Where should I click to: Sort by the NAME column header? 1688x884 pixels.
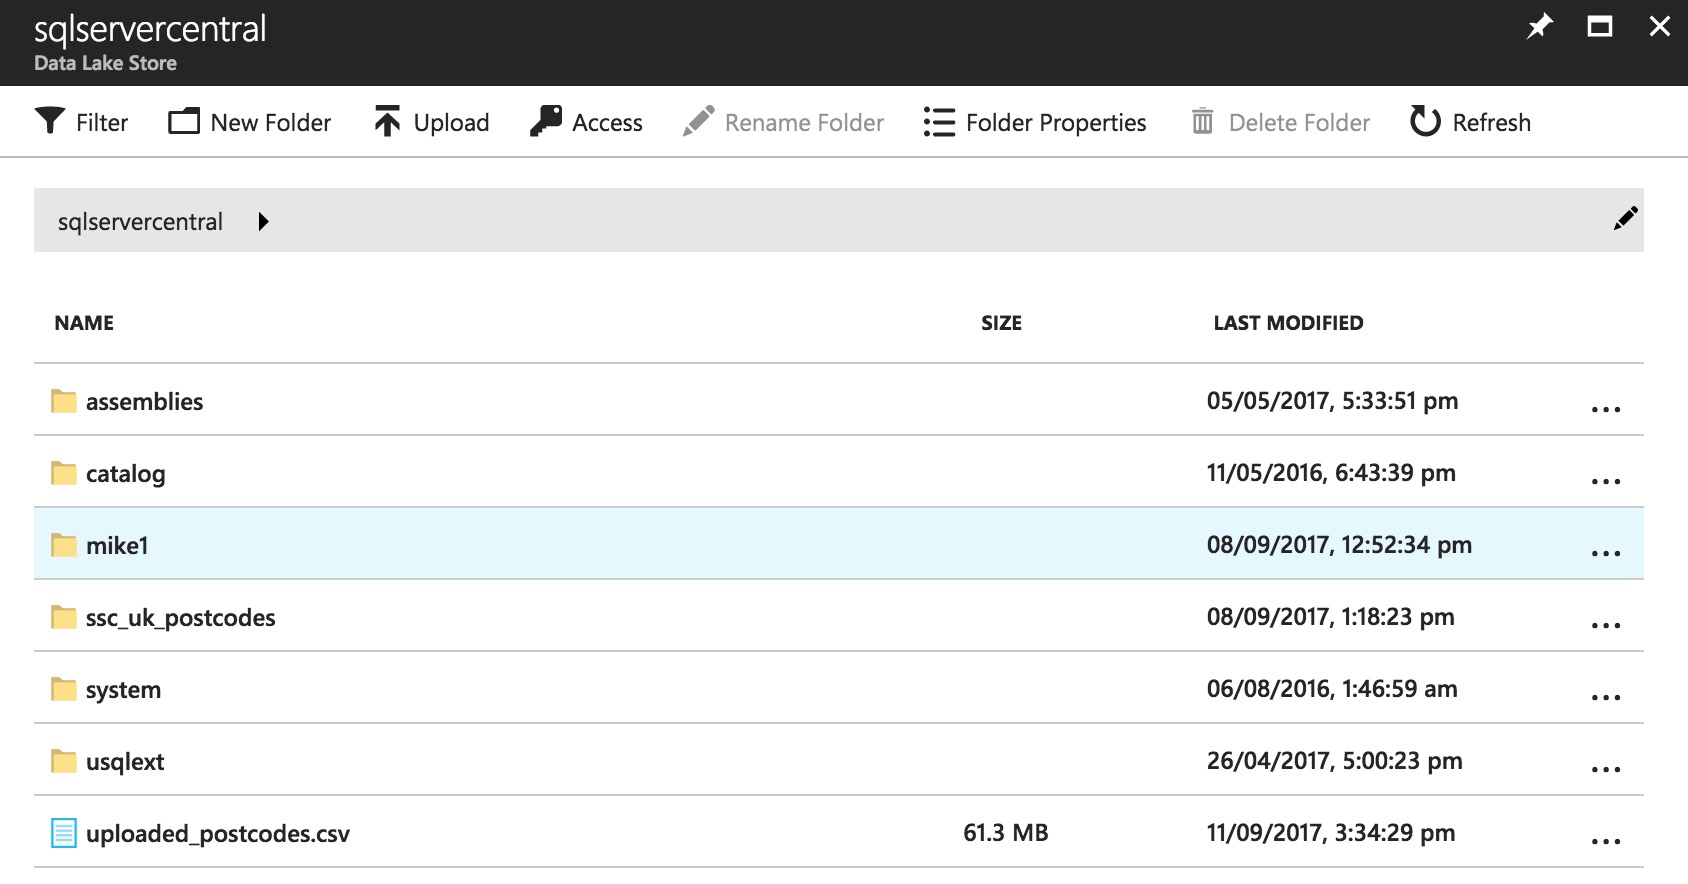[84, 323]
